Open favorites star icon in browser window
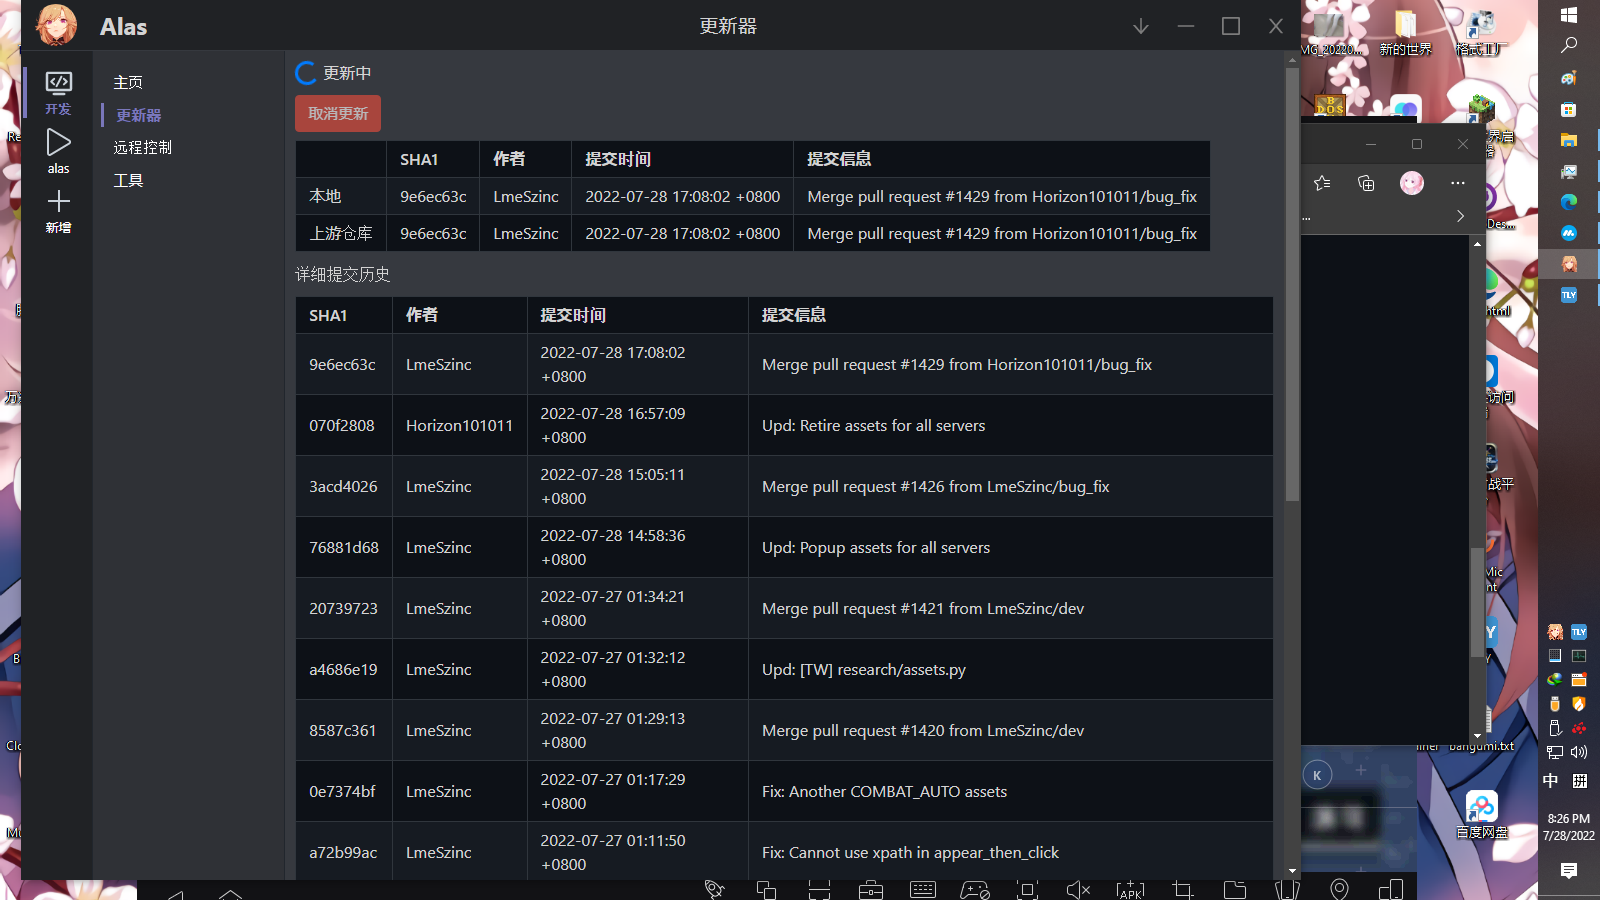Viewport: 1600px width, 900px height. [1322, 183]
